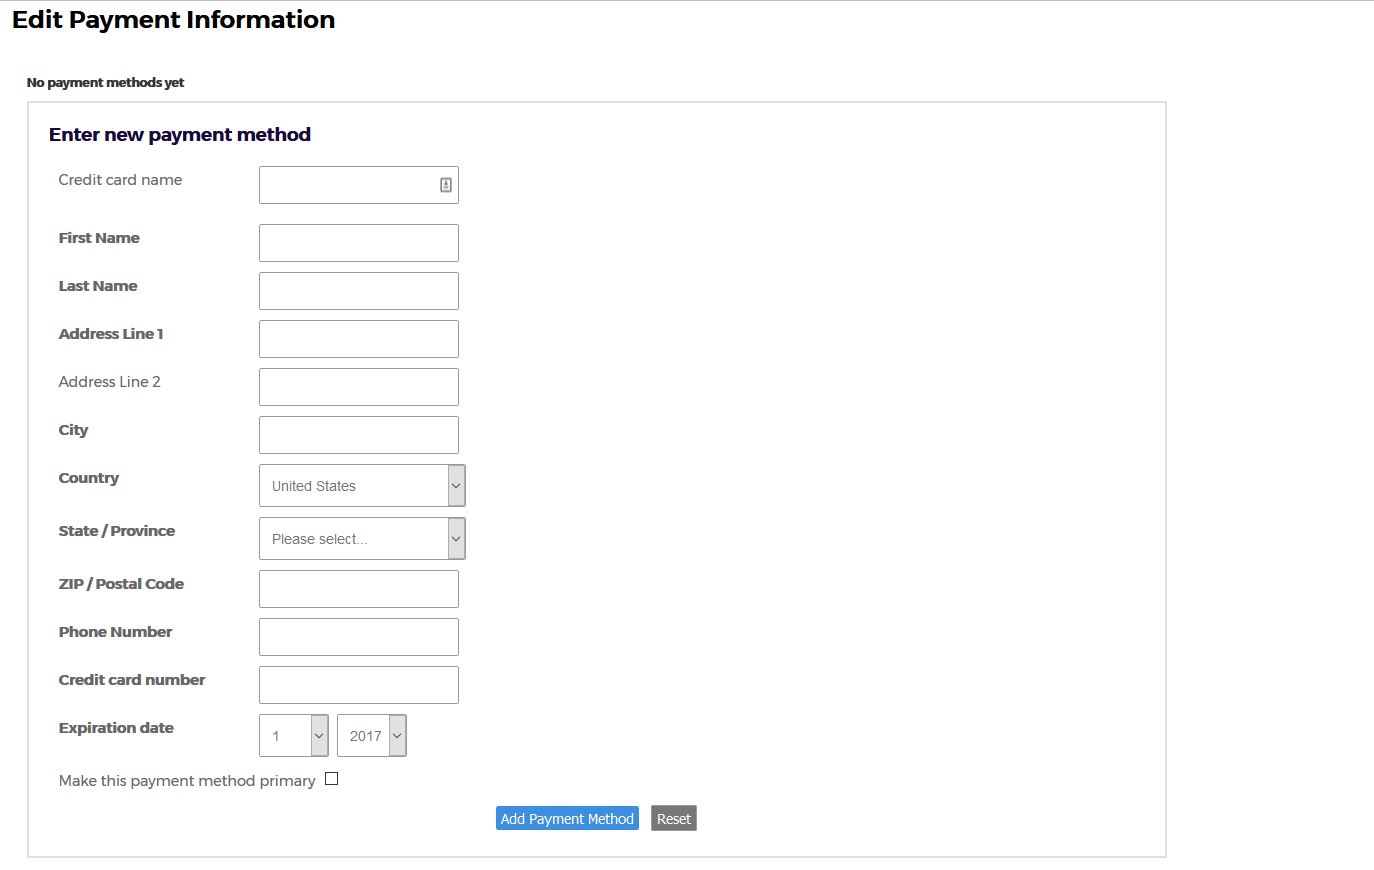The width and height of the screenshot is (1374, 870).
Task: Click the Address Line 1 text field
Action: 358,339
